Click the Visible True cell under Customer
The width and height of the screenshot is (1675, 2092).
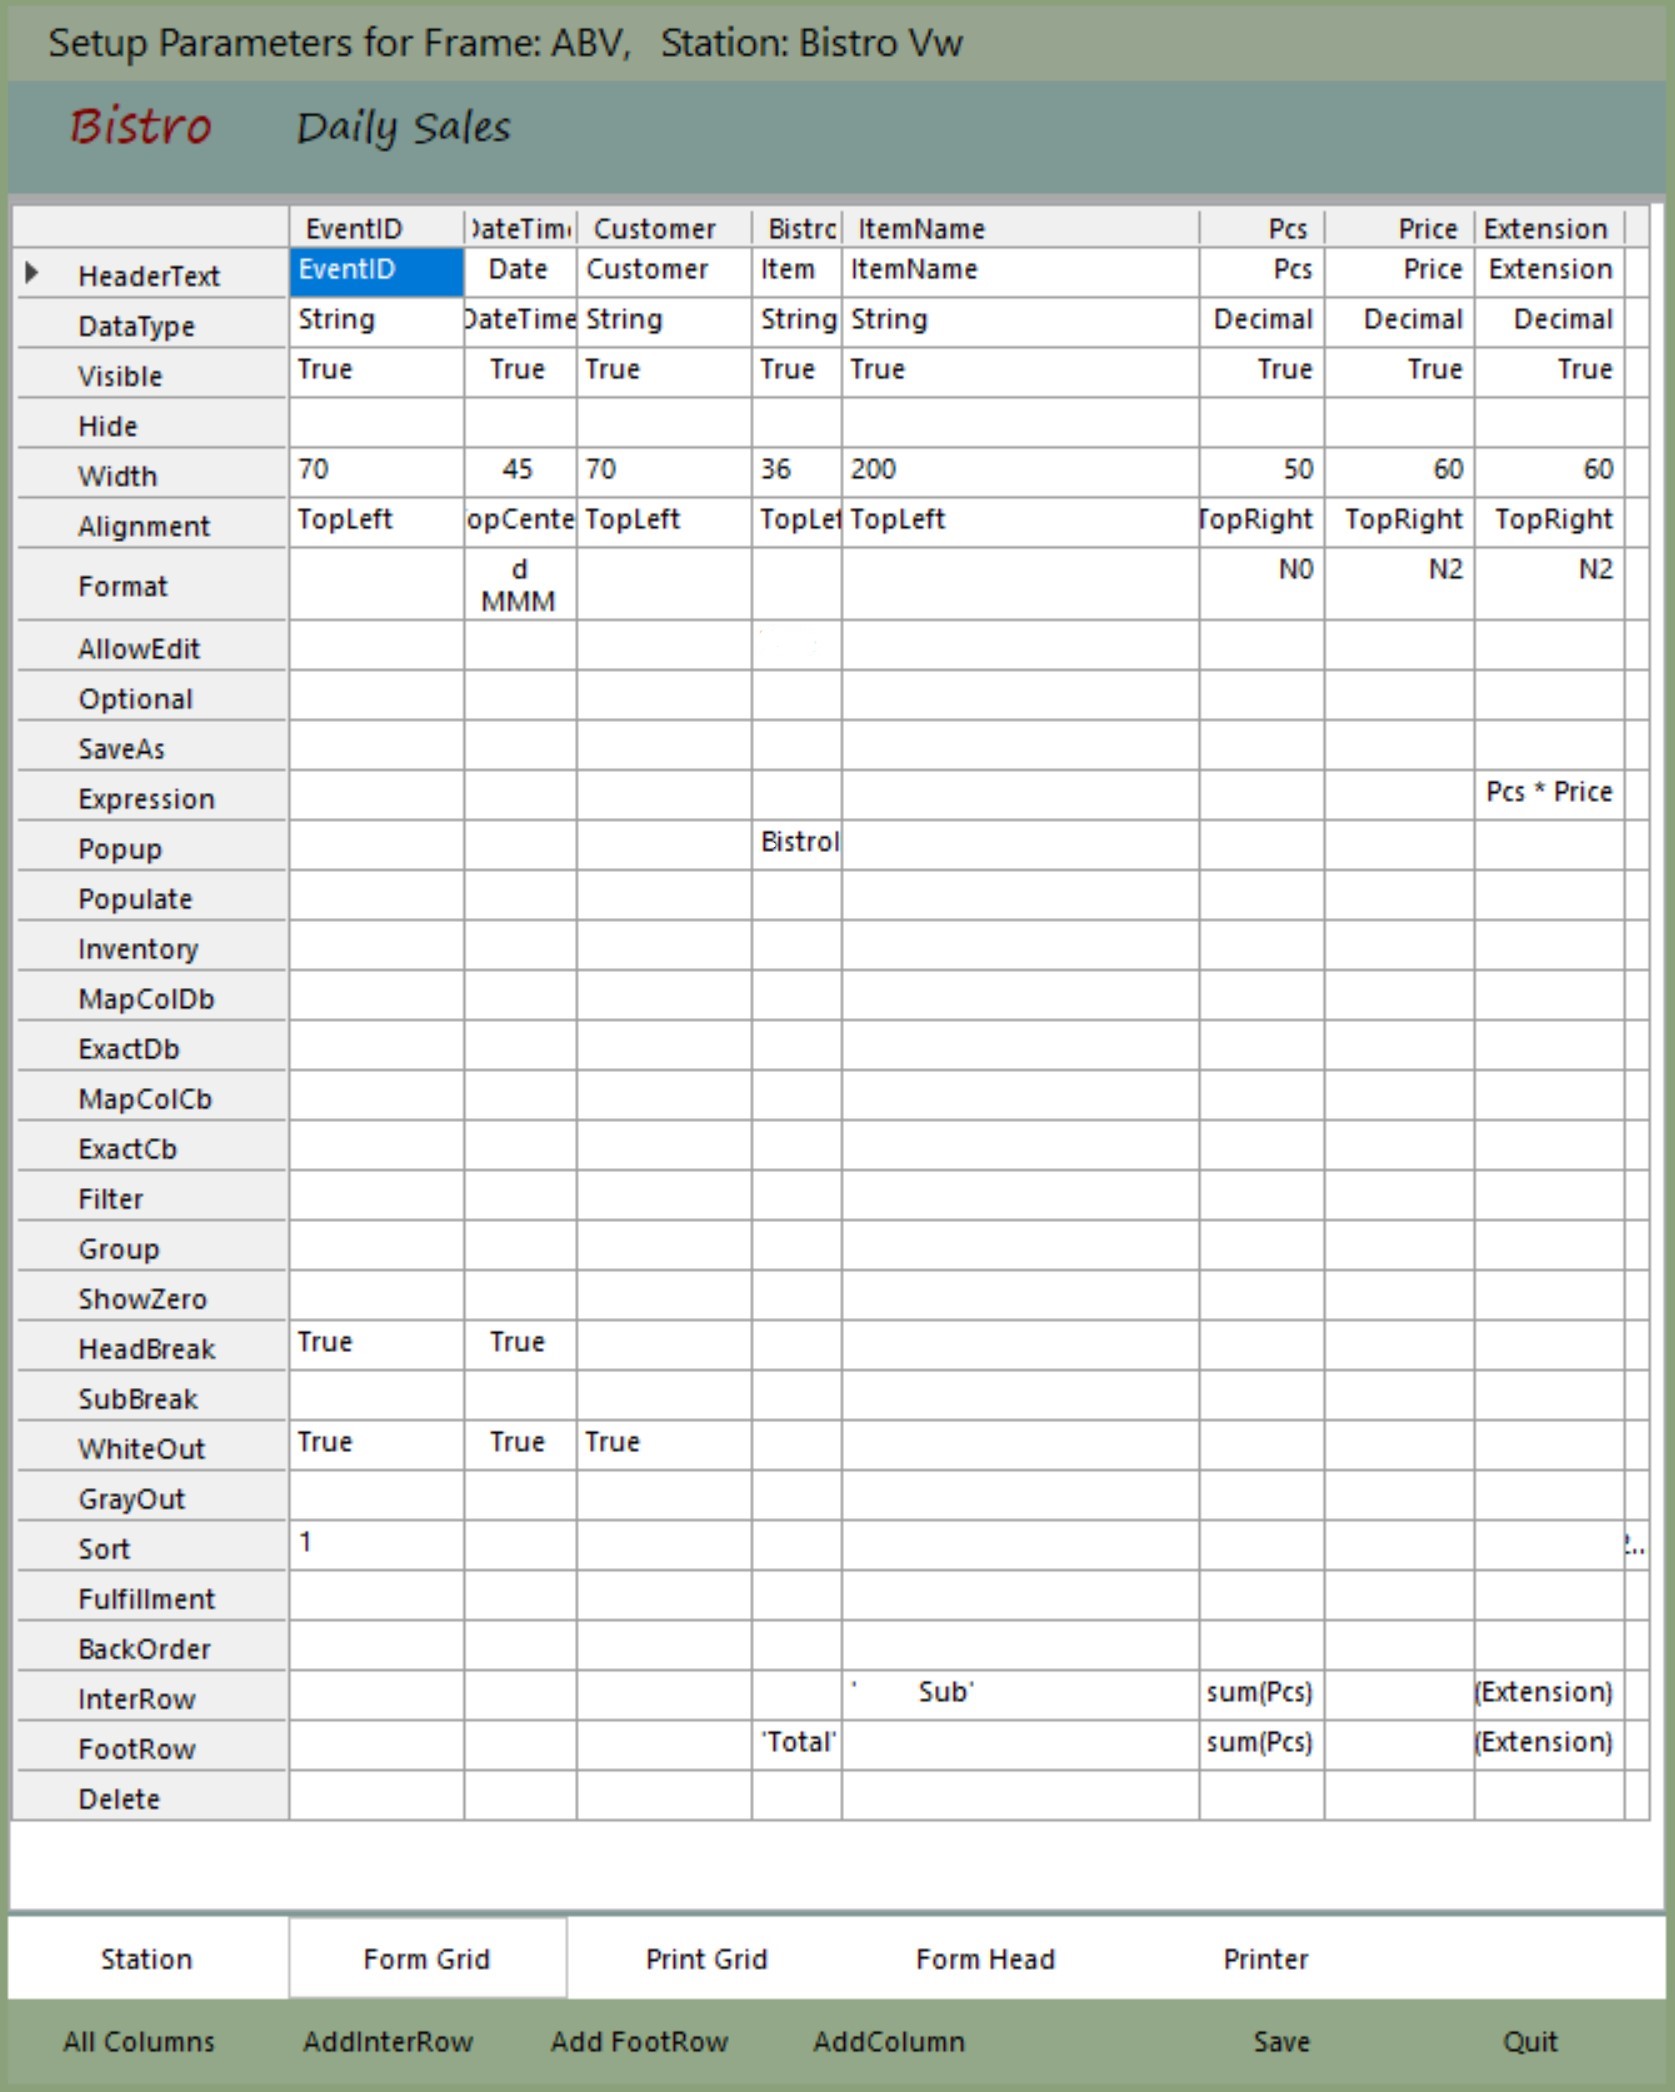(x=663, y=371)
